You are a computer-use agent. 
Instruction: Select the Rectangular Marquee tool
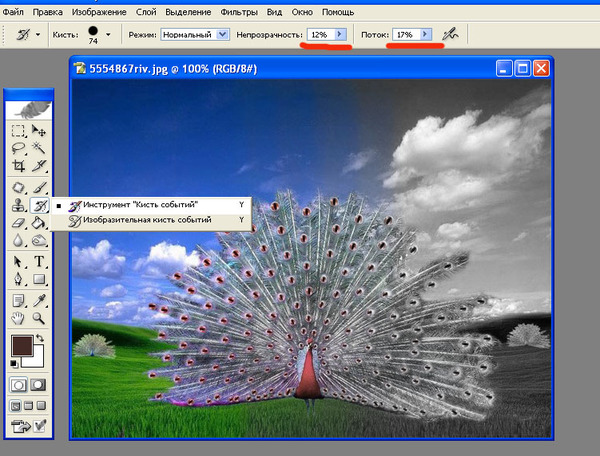click(x=18, y=131)
